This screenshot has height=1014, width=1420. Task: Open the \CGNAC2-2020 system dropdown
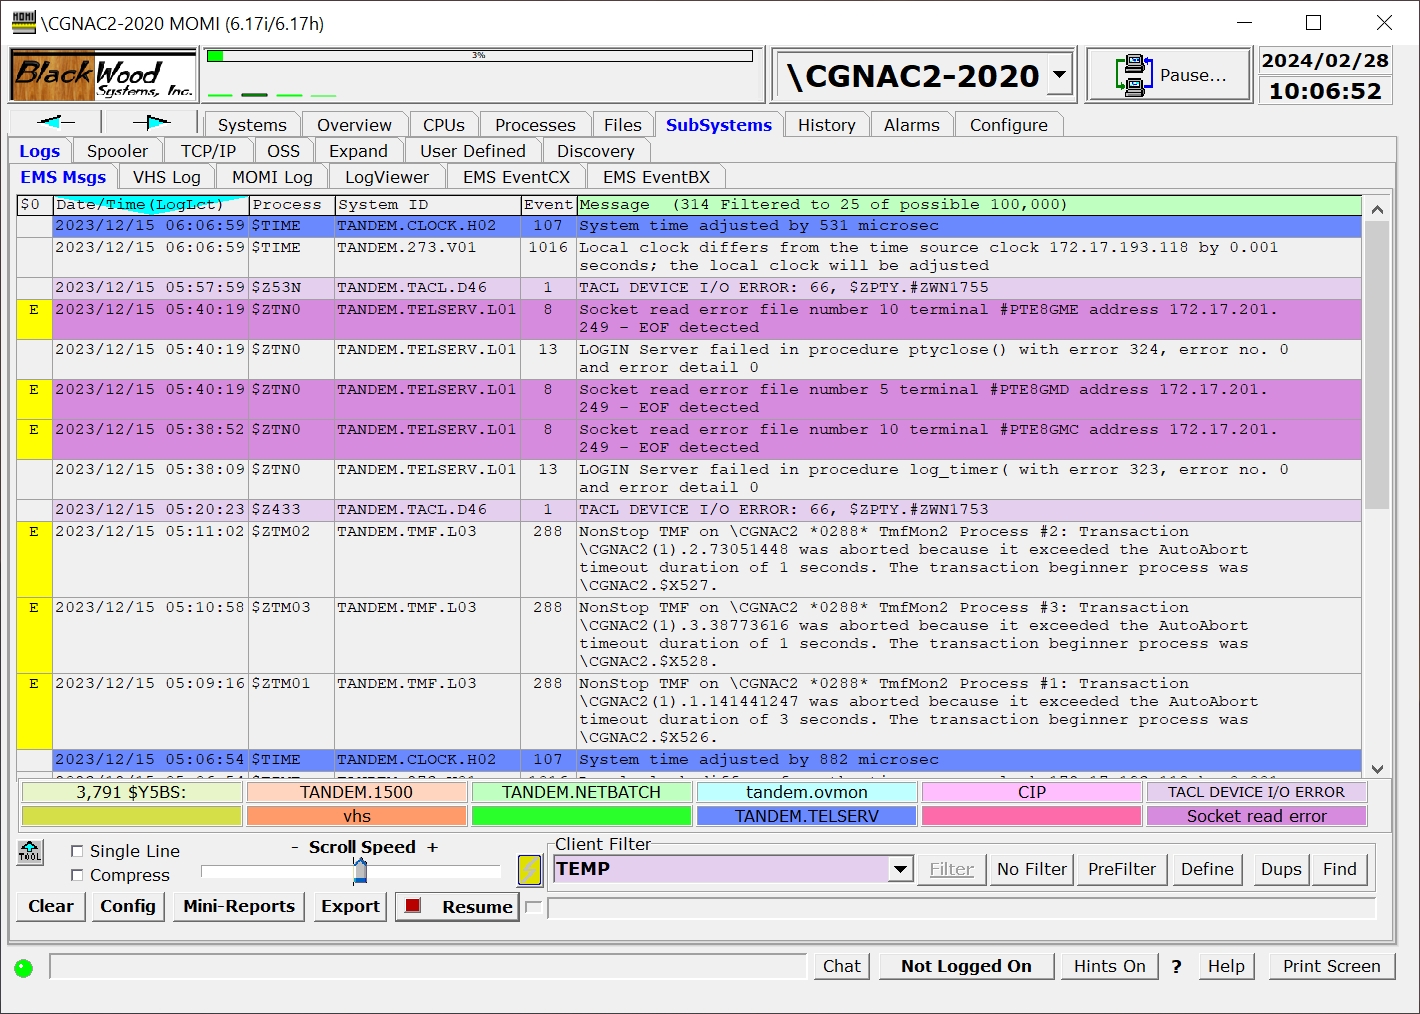pyautogui.click(x=1059, y=76)
